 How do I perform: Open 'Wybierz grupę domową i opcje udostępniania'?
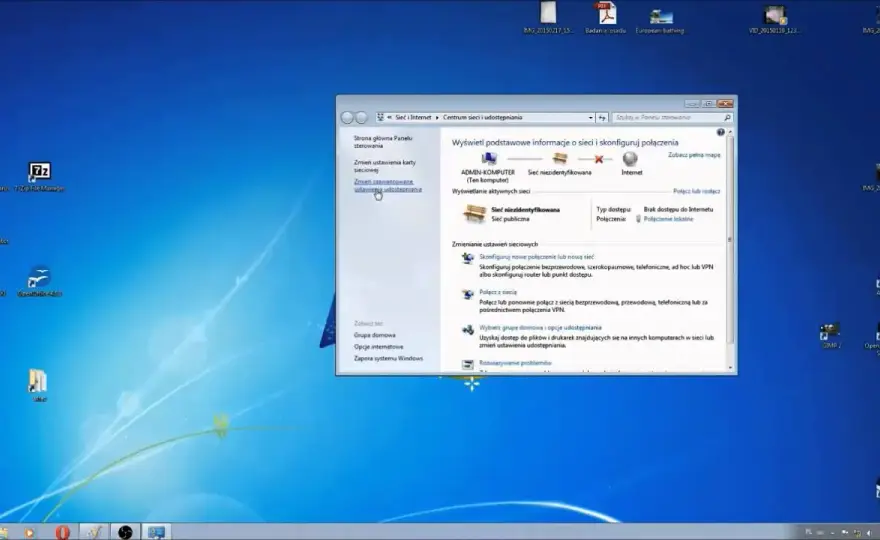point(540,327)
